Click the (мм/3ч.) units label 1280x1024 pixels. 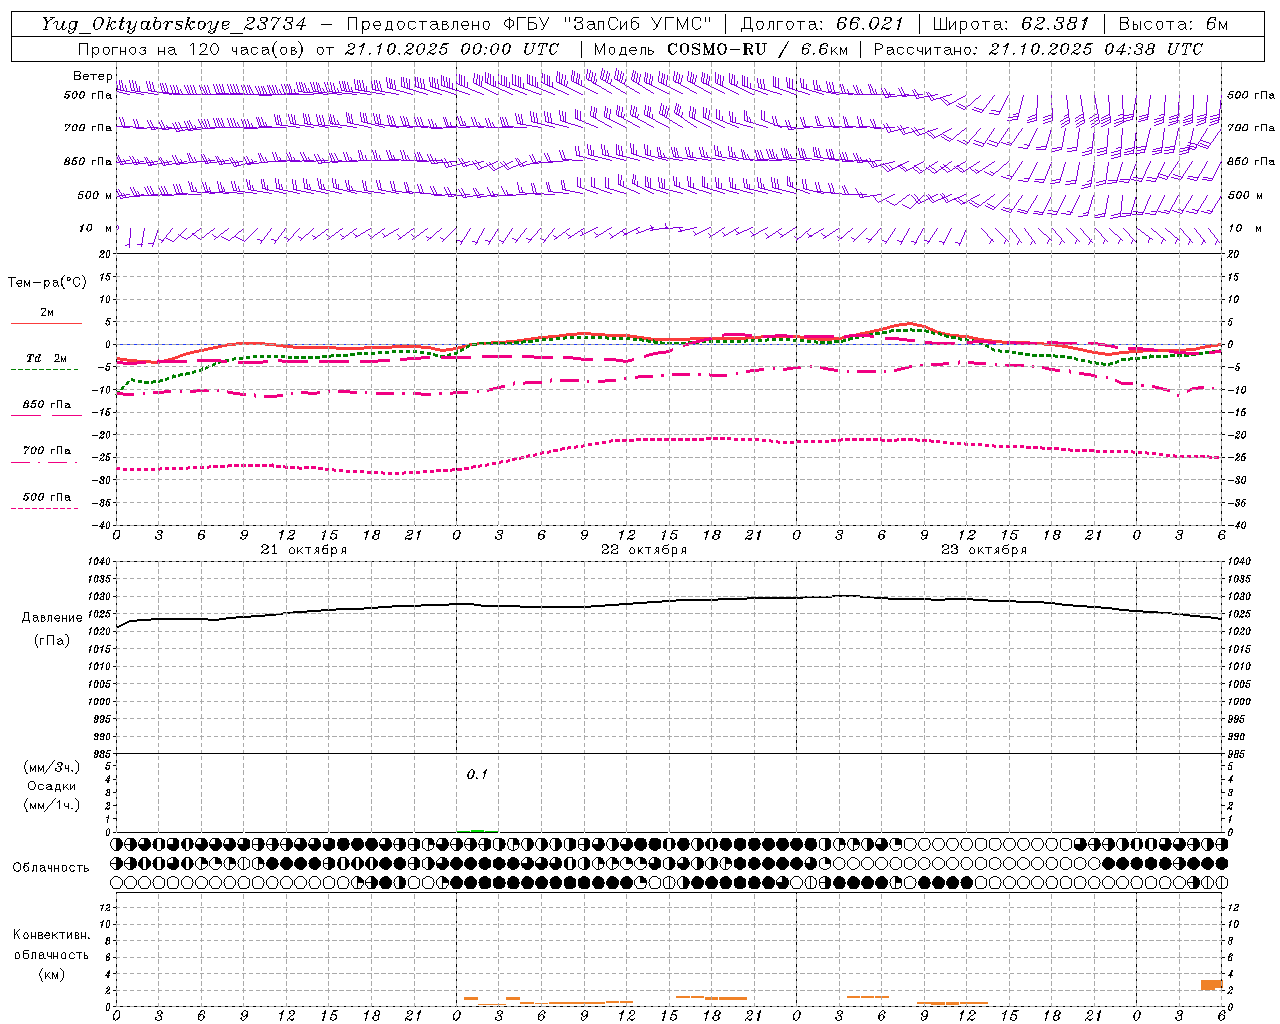click(52, 767)
